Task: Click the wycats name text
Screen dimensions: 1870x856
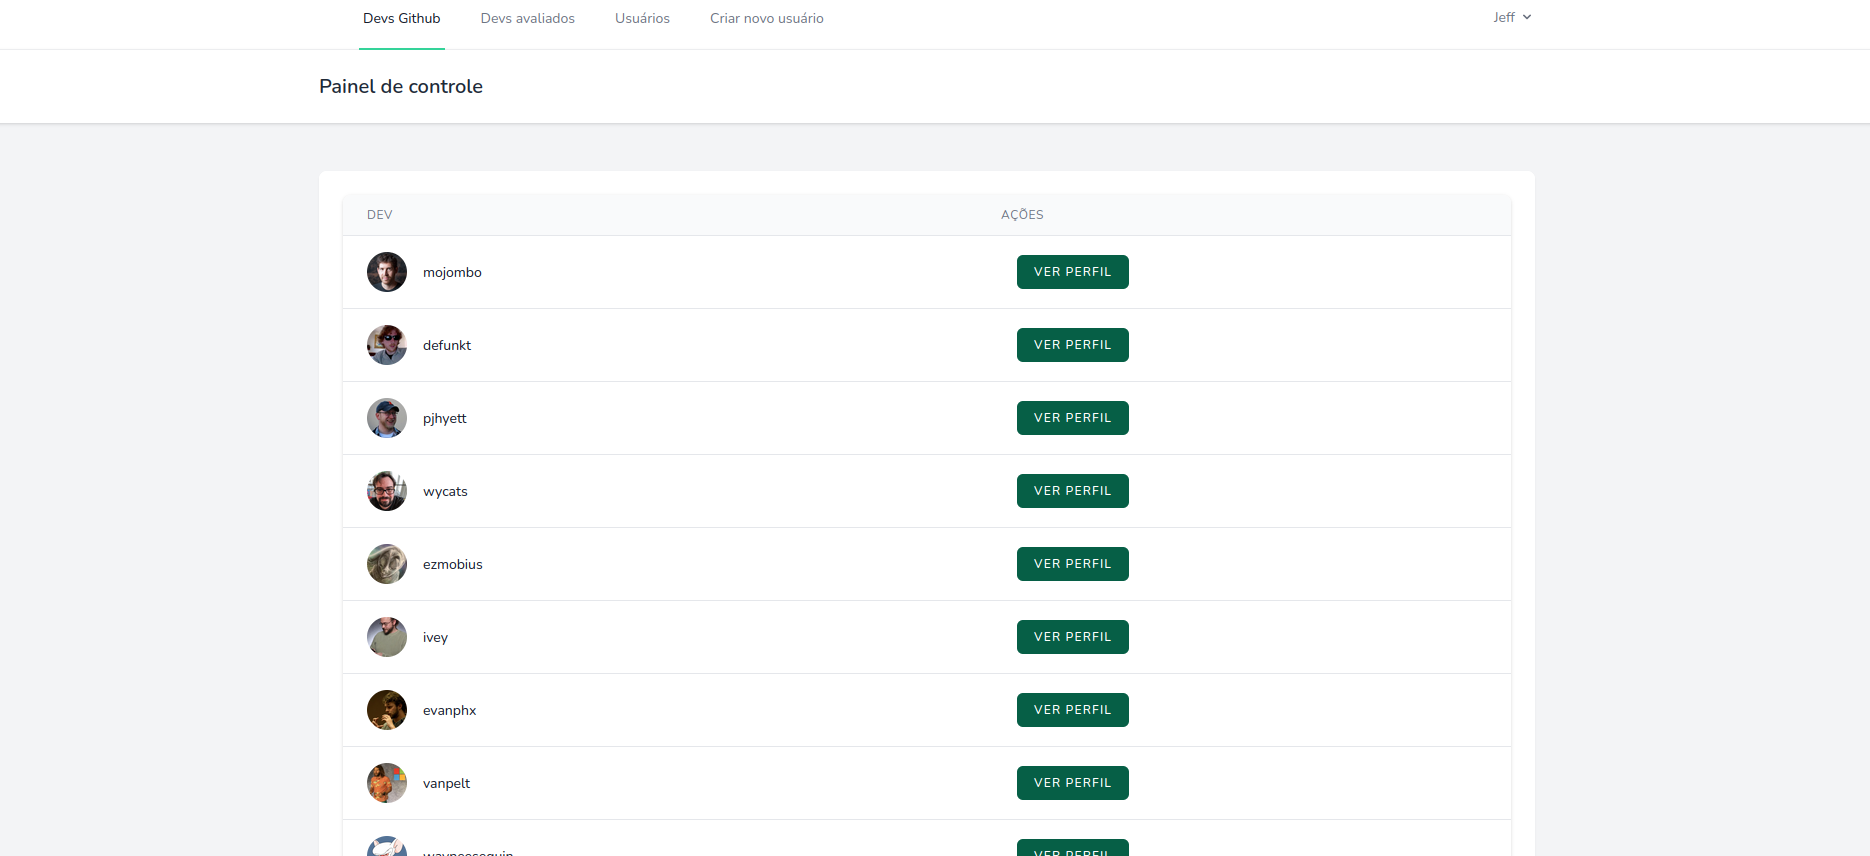Action: click(445, 492)
